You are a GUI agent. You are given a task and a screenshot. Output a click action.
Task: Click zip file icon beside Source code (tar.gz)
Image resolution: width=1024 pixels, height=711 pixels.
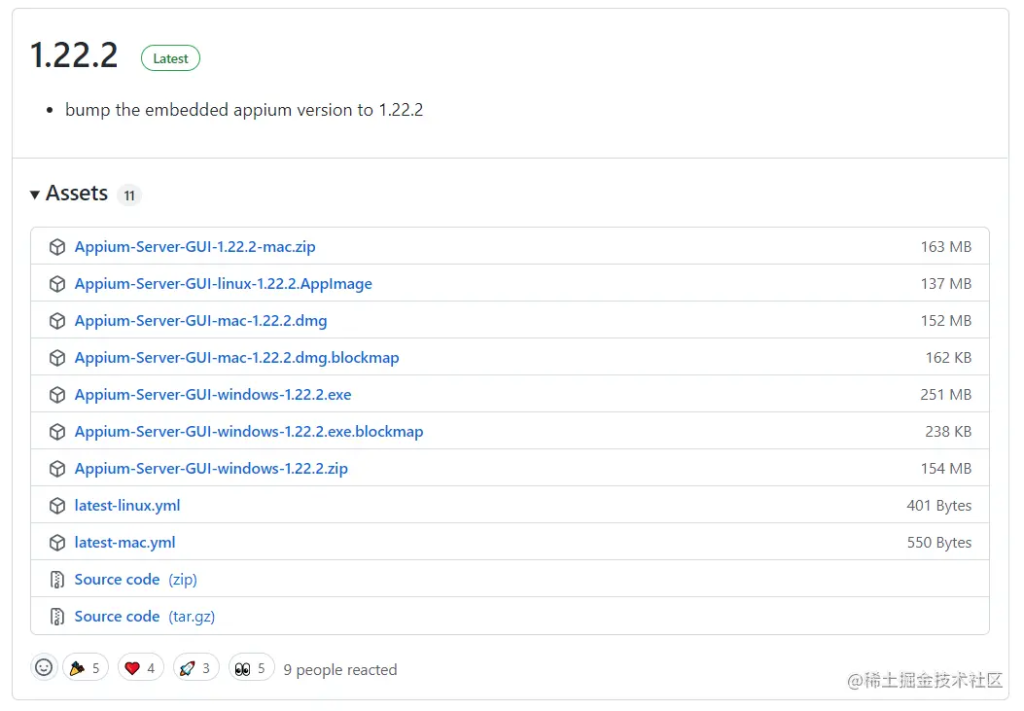point(57,616)
